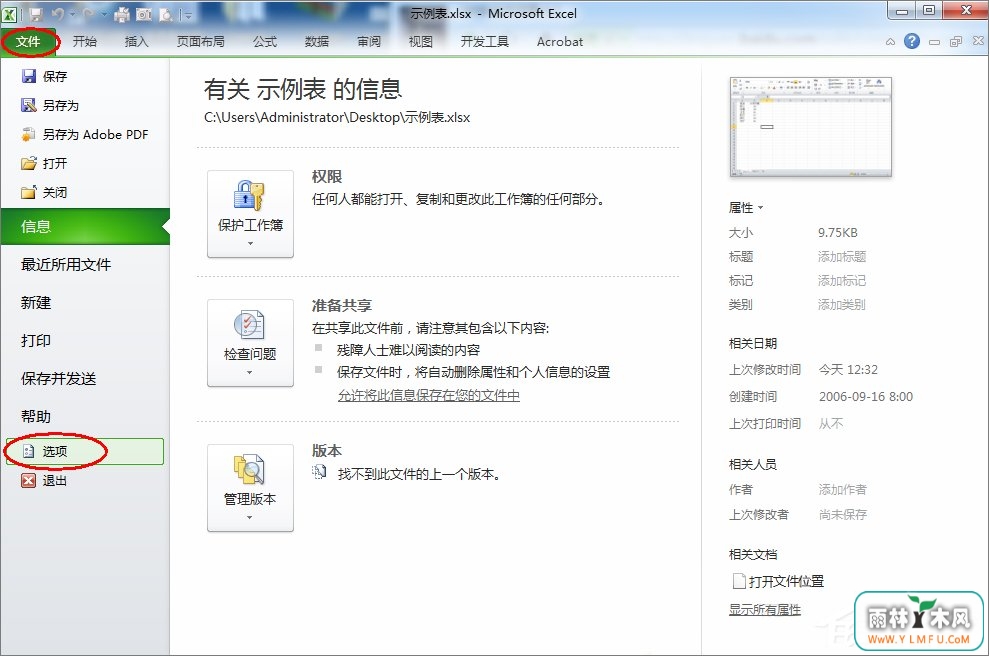Switch to the 页面布局 tab
This screenshot has height=656, width=989.
pyautogui.click(x=201, y=42)
